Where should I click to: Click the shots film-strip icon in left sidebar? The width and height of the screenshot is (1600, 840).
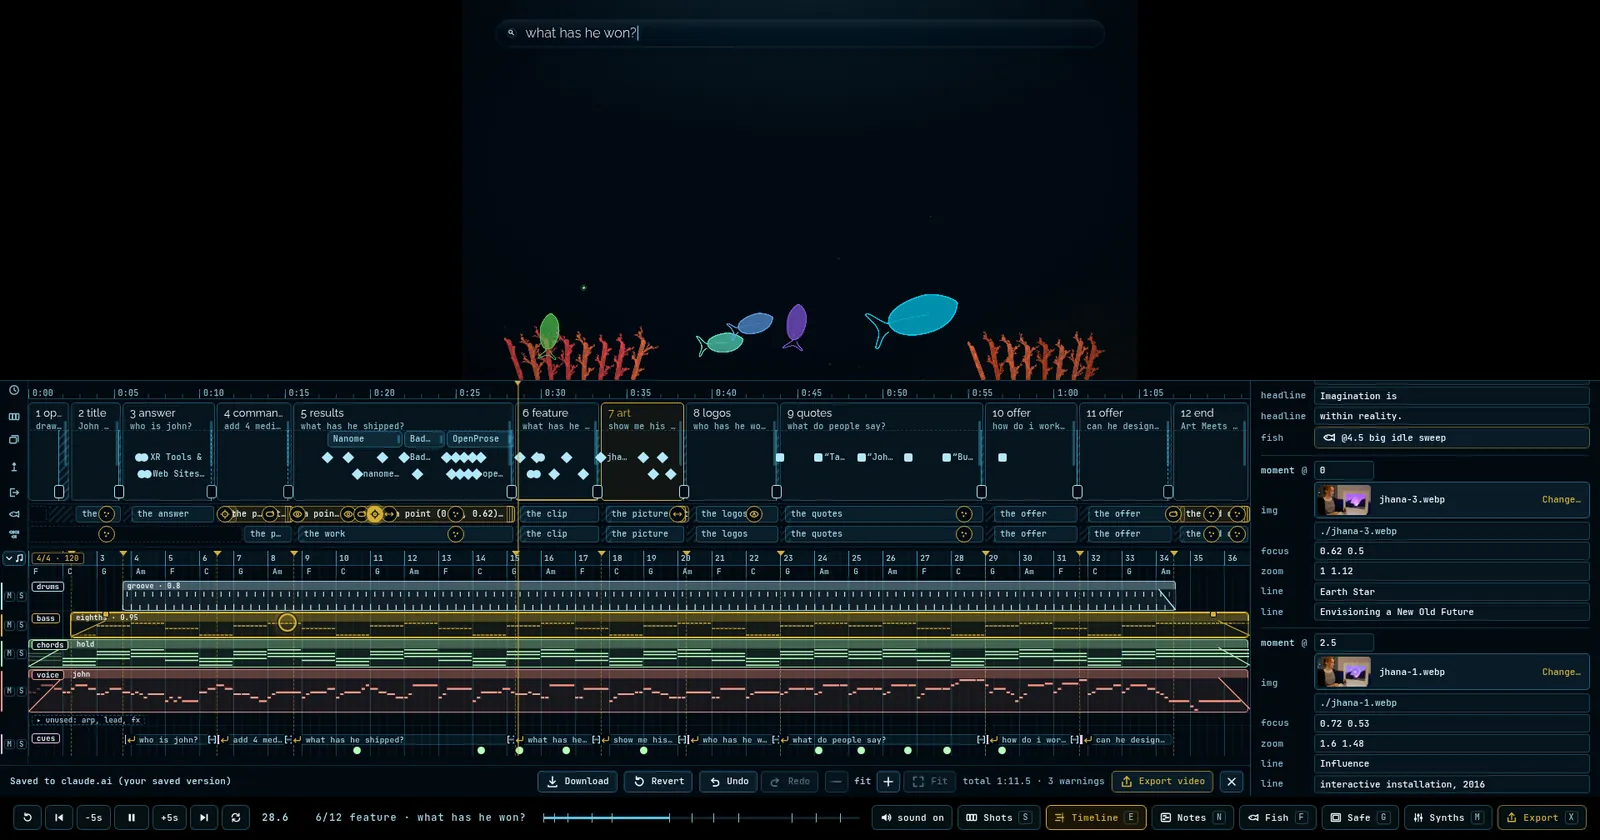click(x=14, y=416)
